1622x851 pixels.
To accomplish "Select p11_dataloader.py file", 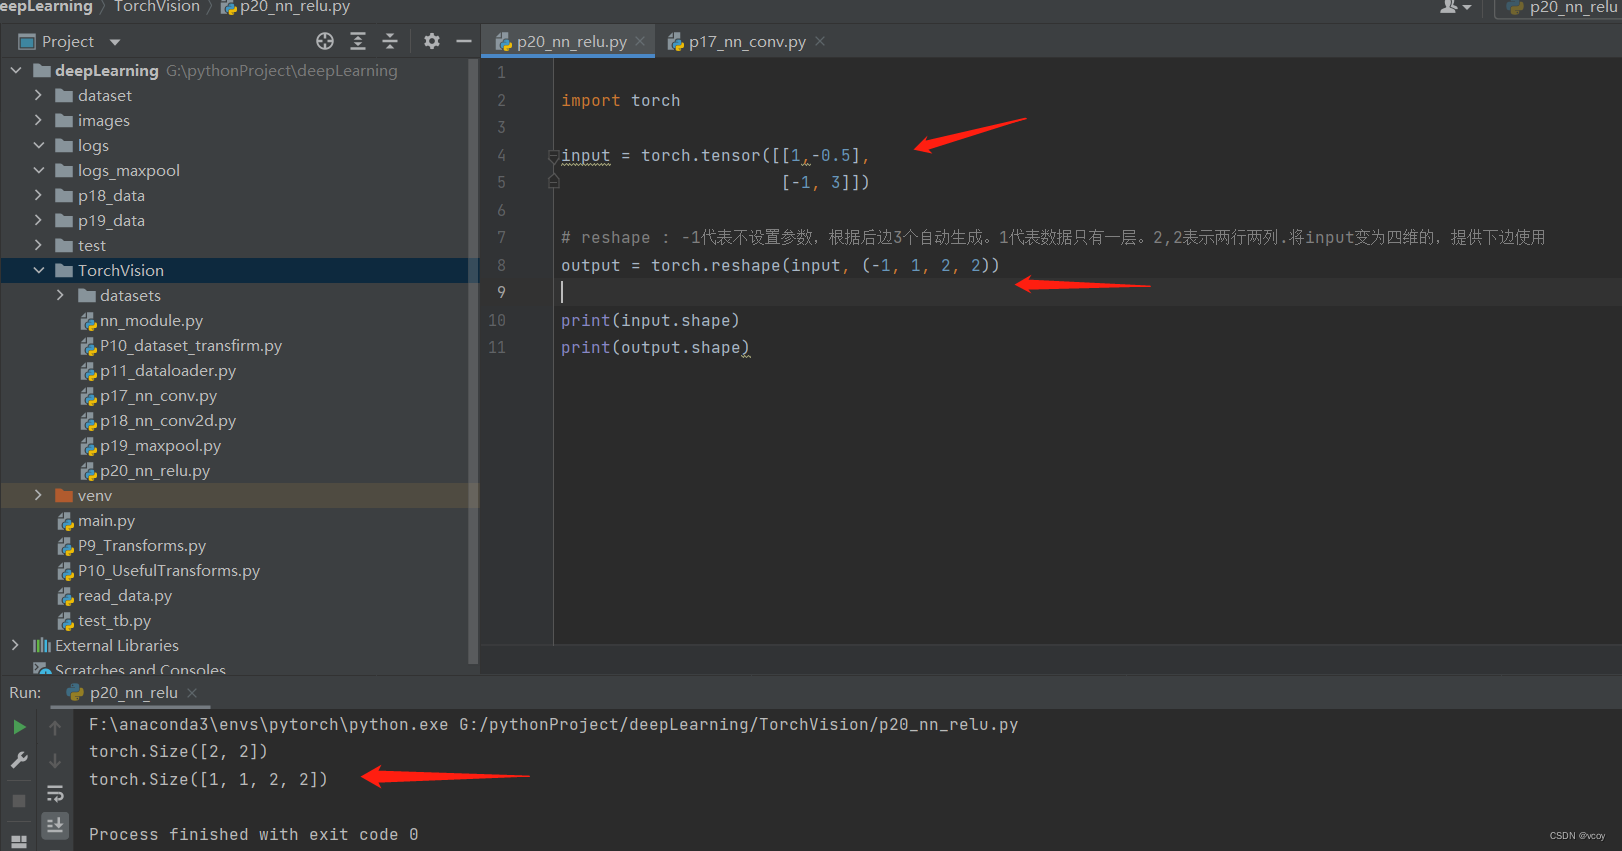I will coord(168,370).
